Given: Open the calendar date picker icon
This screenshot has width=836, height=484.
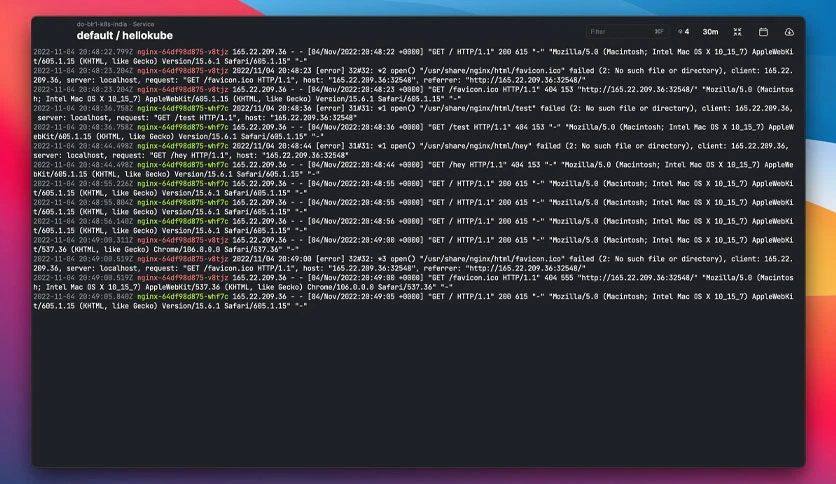Looking at the screenshot, I should pos(763,32).
